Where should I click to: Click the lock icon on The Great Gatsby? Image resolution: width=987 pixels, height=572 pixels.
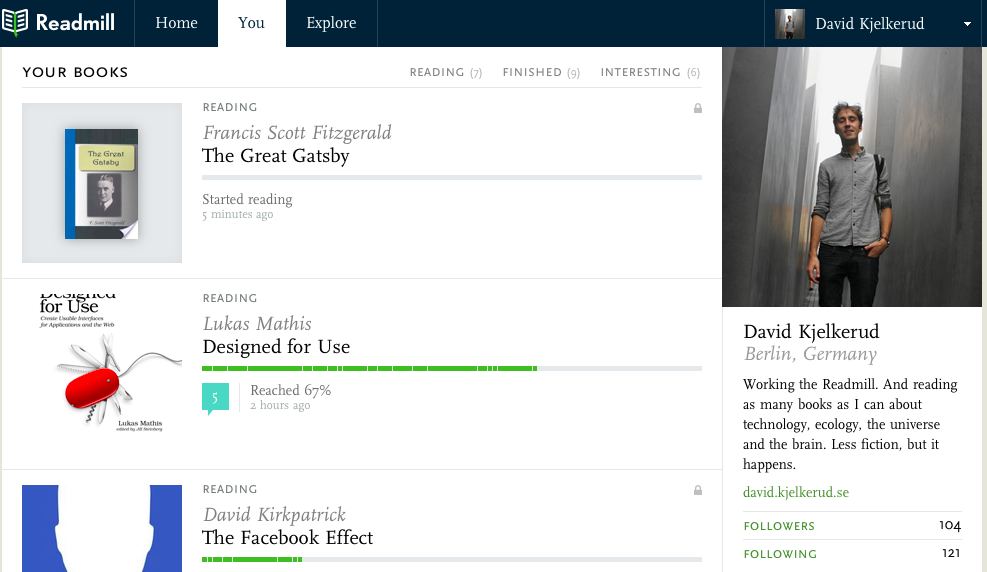(x=697, y=108)
